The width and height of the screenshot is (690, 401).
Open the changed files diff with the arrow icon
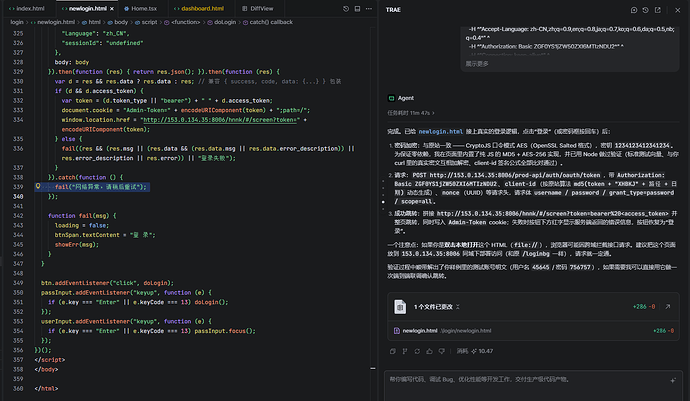point(668,307)
